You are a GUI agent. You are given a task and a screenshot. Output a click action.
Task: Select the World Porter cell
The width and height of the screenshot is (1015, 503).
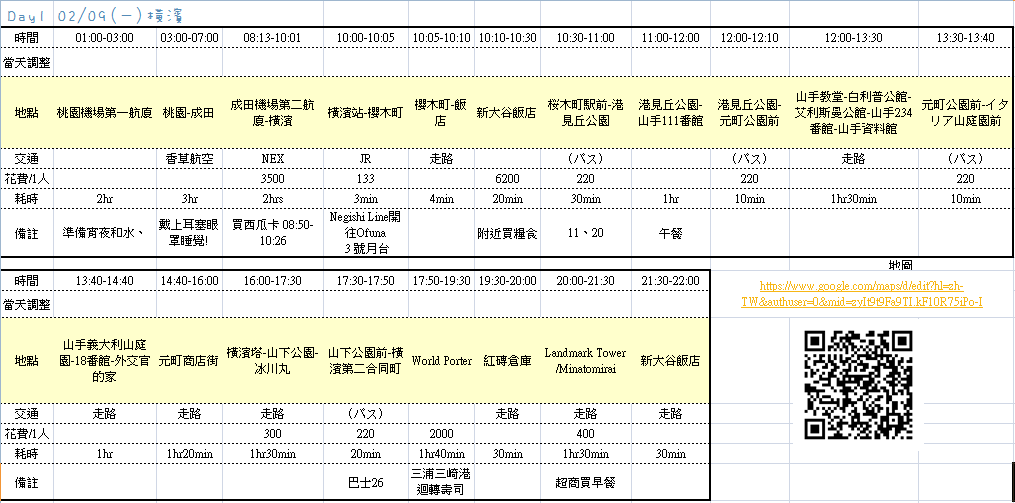pyautogui.click(x=441, y=361)
